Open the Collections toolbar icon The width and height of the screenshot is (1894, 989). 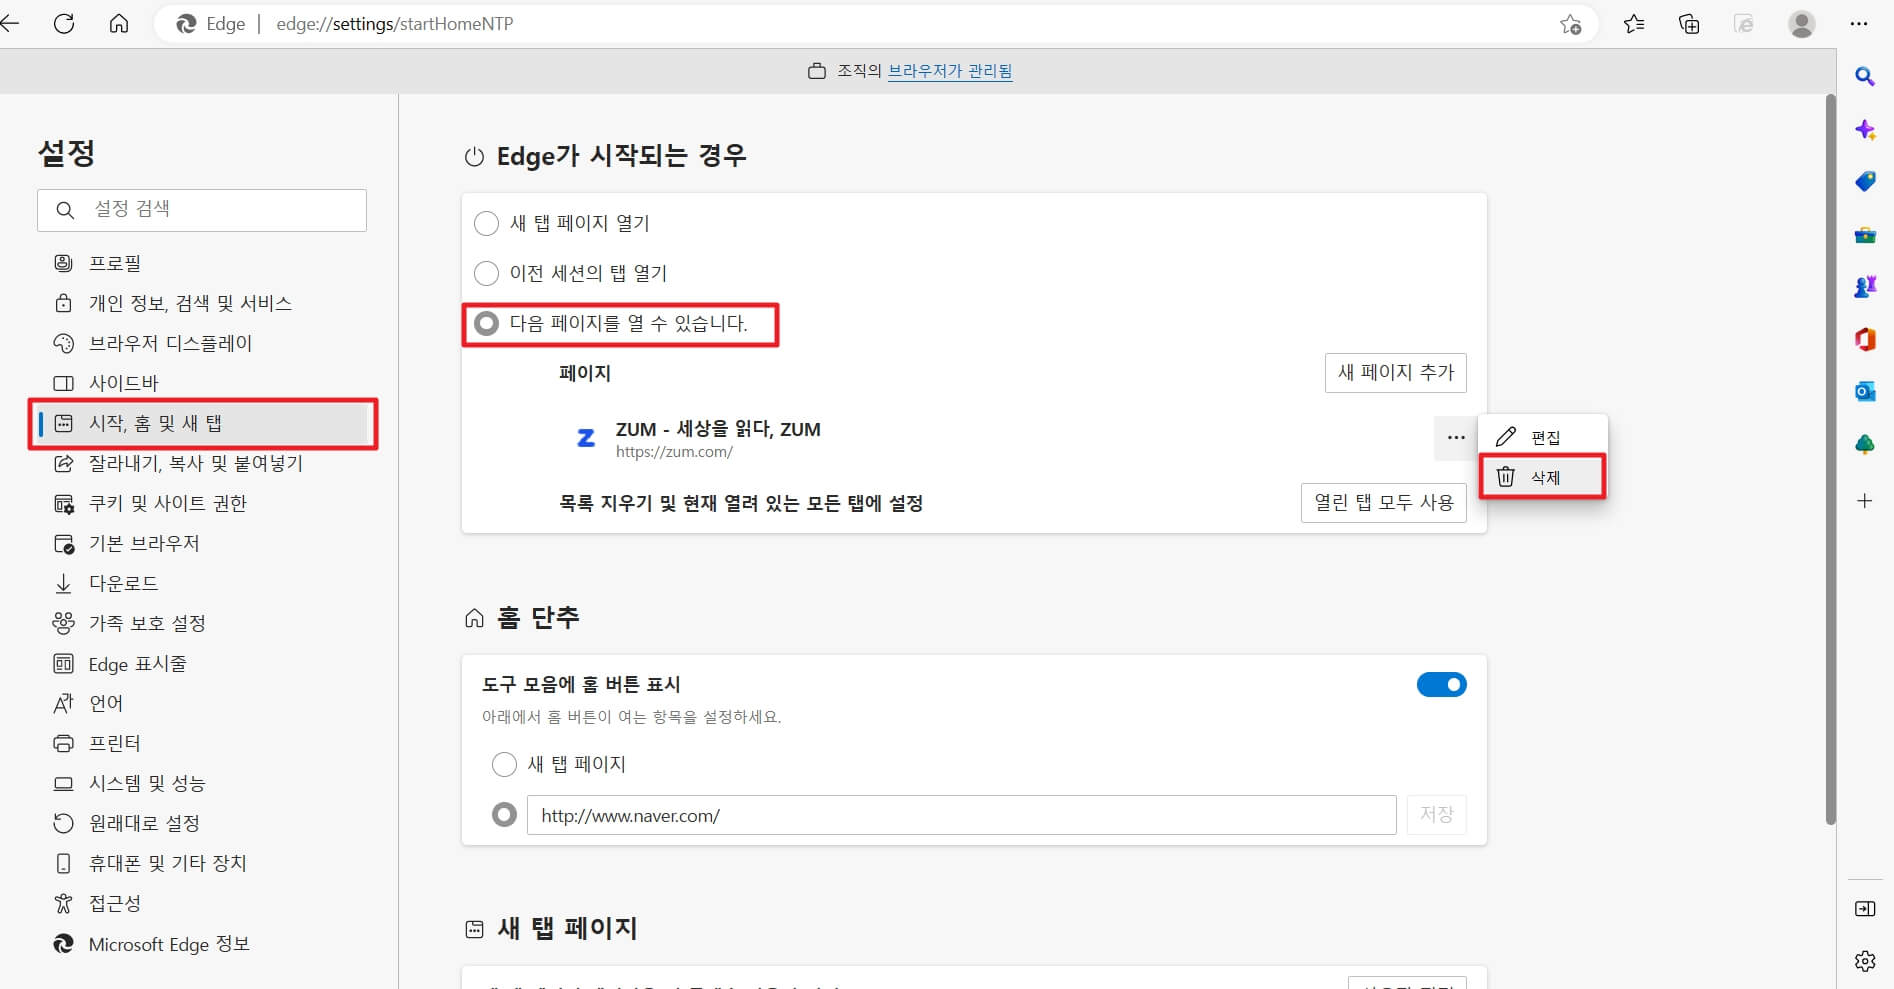click(1689, 24)
